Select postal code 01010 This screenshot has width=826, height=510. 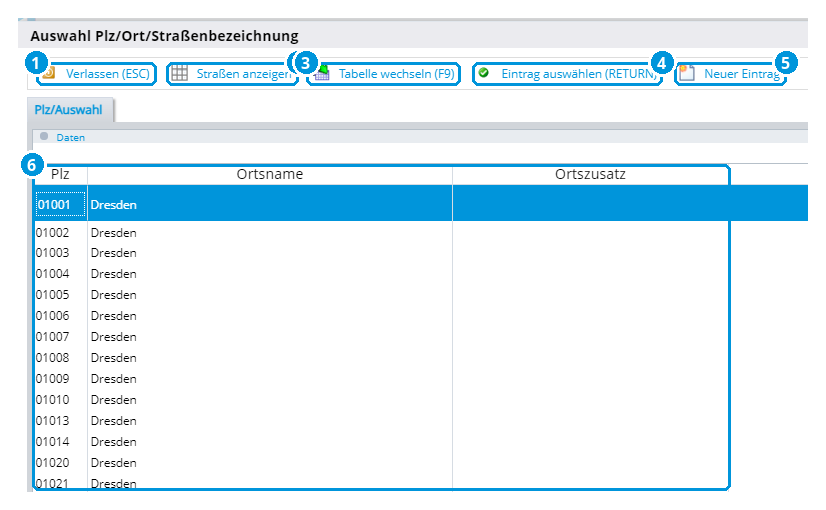point(53,400)
